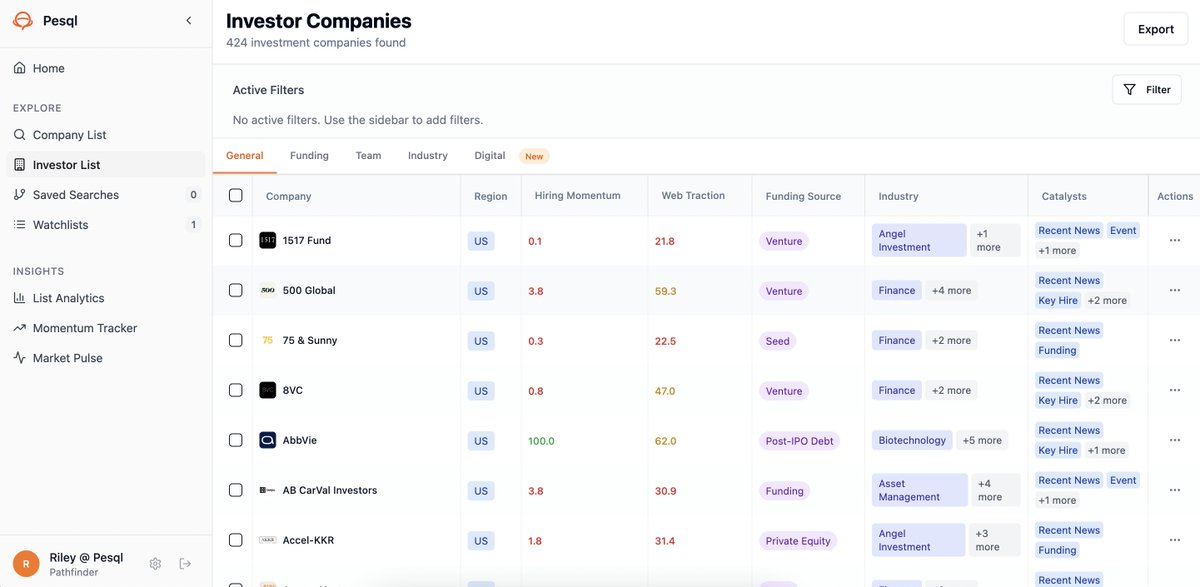Switch to the General tab
This screenshot has width=1200, height=587.
(245, 156)
